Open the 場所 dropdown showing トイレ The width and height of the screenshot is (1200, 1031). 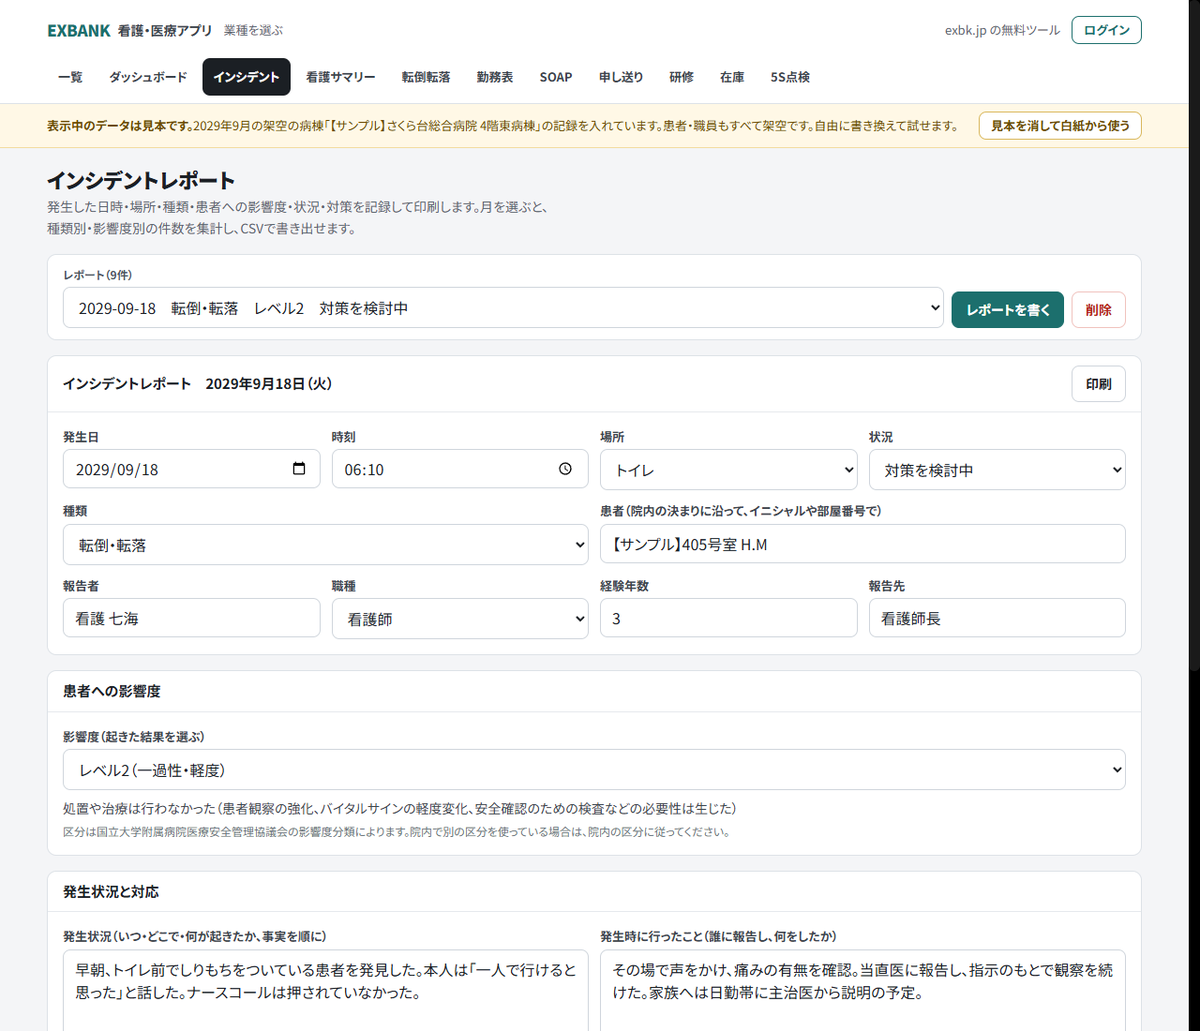pyautogui.click(x=728, y=469)
